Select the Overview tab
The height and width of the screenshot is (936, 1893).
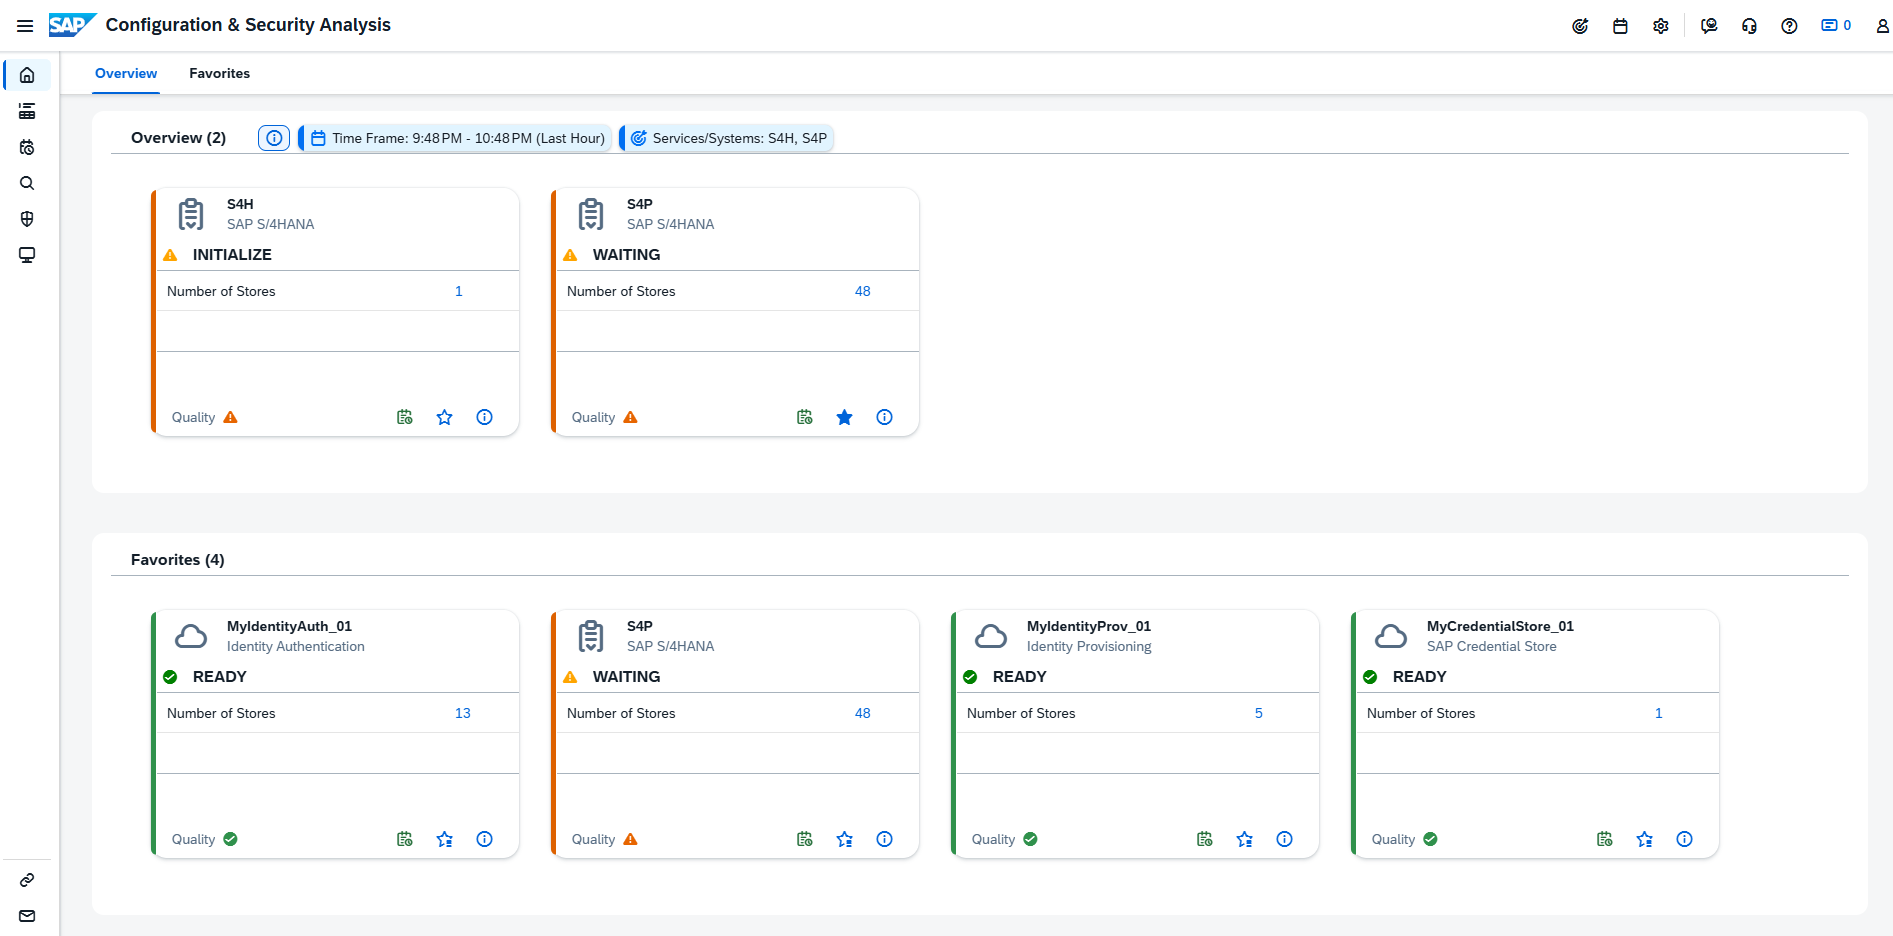coord(126,73)
